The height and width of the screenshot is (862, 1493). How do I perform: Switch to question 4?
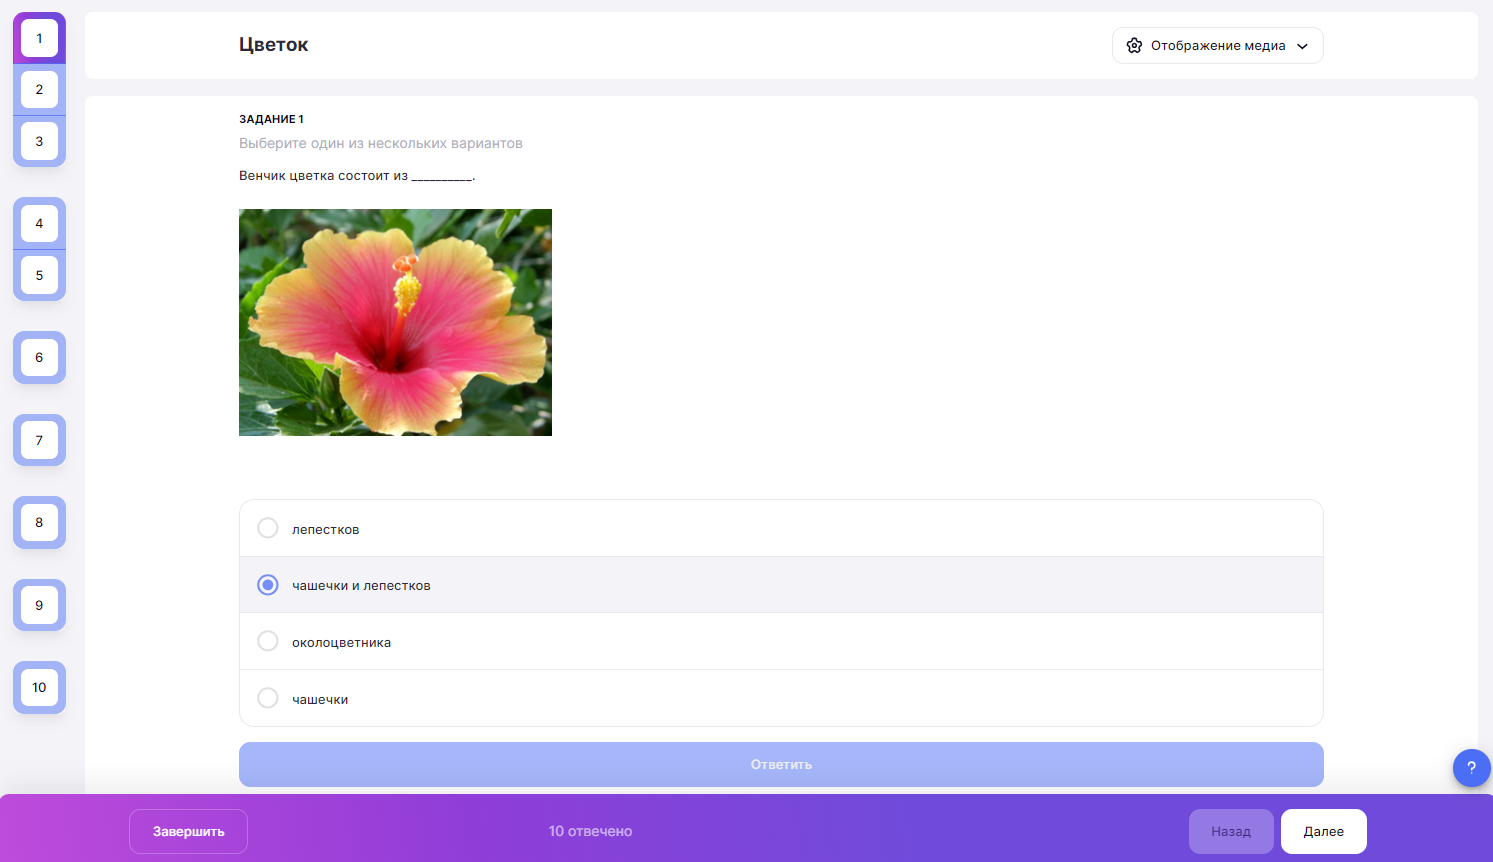click(39, 223)
